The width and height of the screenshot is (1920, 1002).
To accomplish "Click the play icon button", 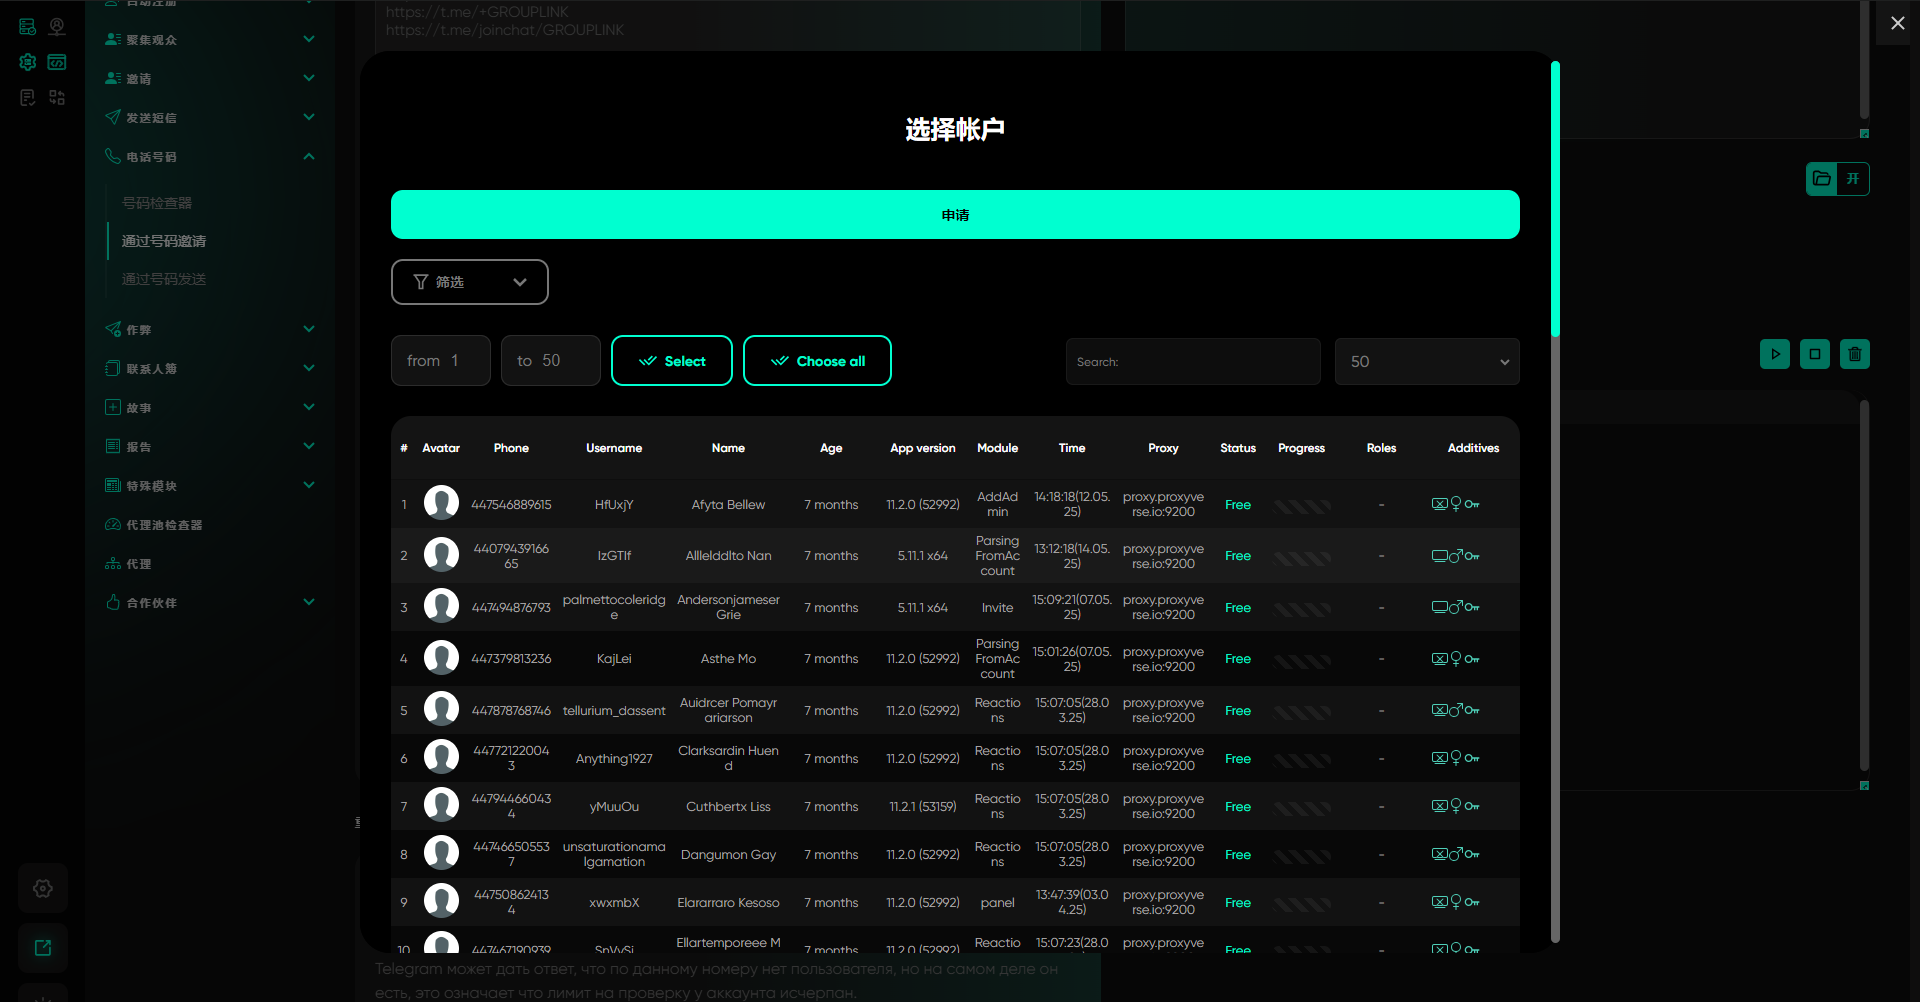I will pos(1775,354).
